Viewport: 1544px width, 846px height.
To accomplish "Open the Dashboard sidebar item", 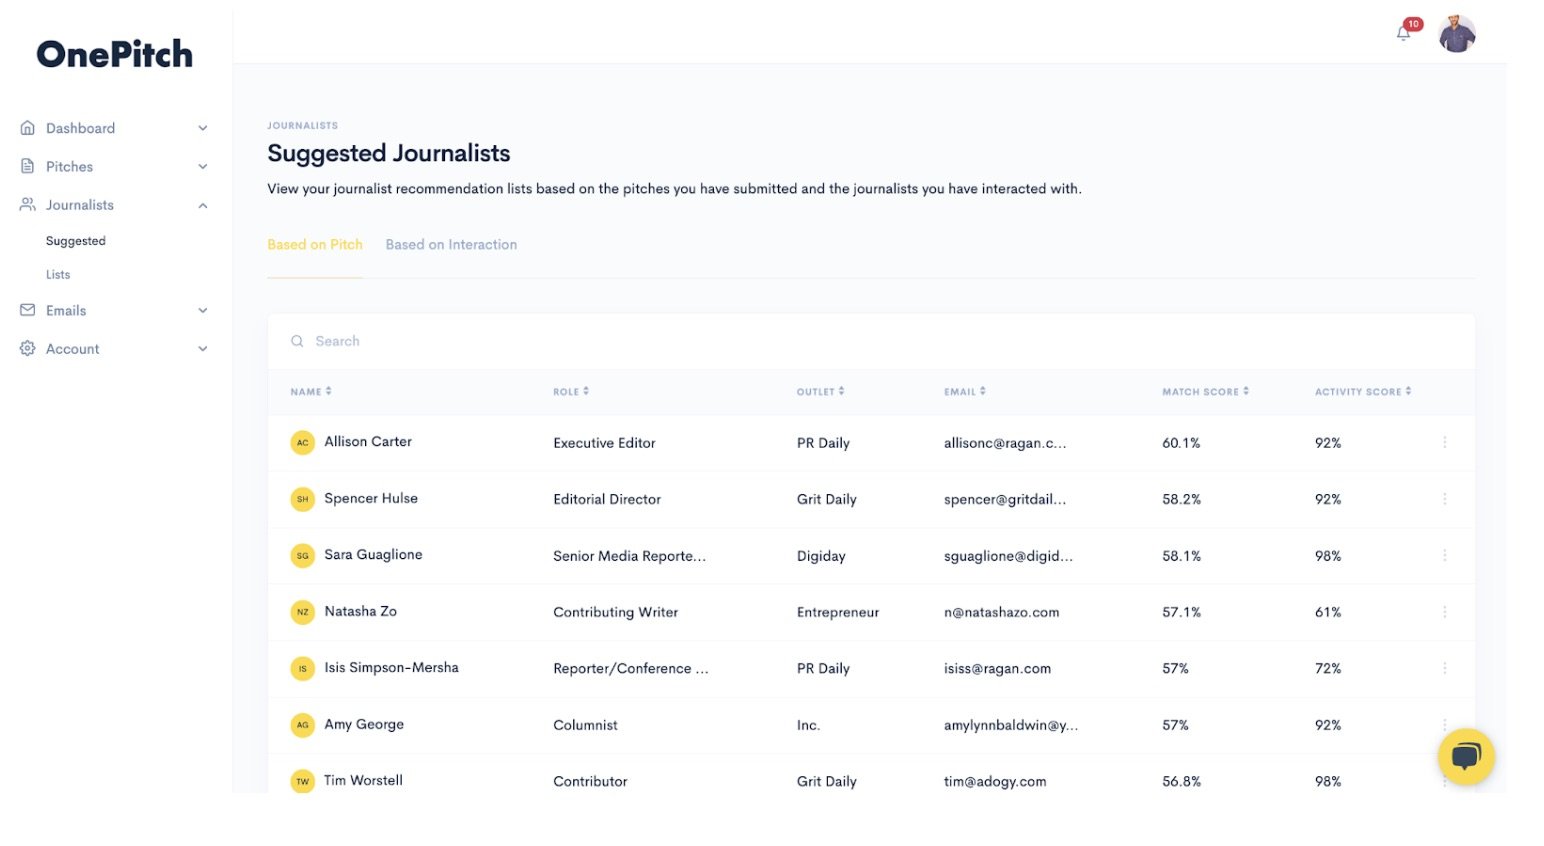I will [80, 128].
